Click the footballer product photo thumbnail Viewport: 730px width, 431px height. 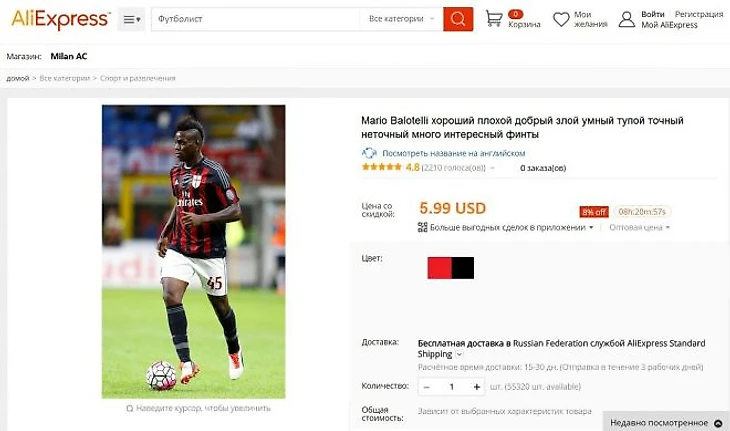194,251
